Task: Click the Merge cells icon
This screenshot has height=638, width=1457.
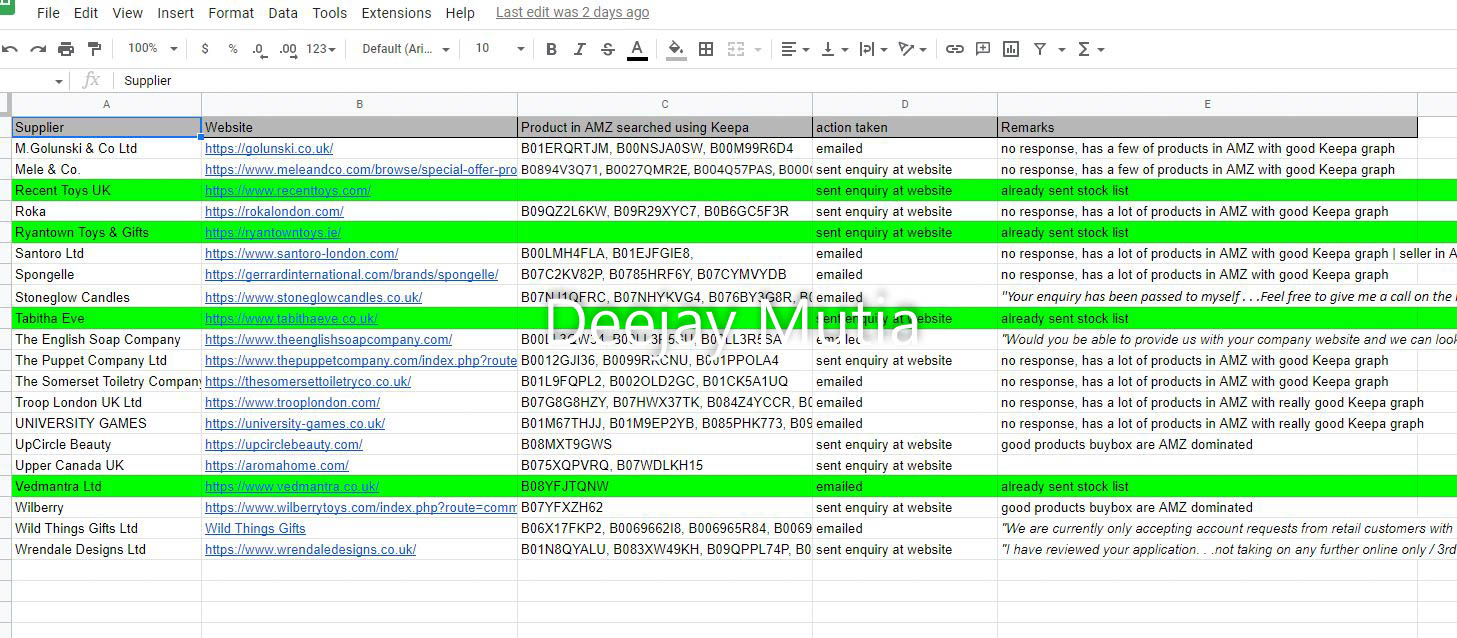Action: tap(736, 49)
